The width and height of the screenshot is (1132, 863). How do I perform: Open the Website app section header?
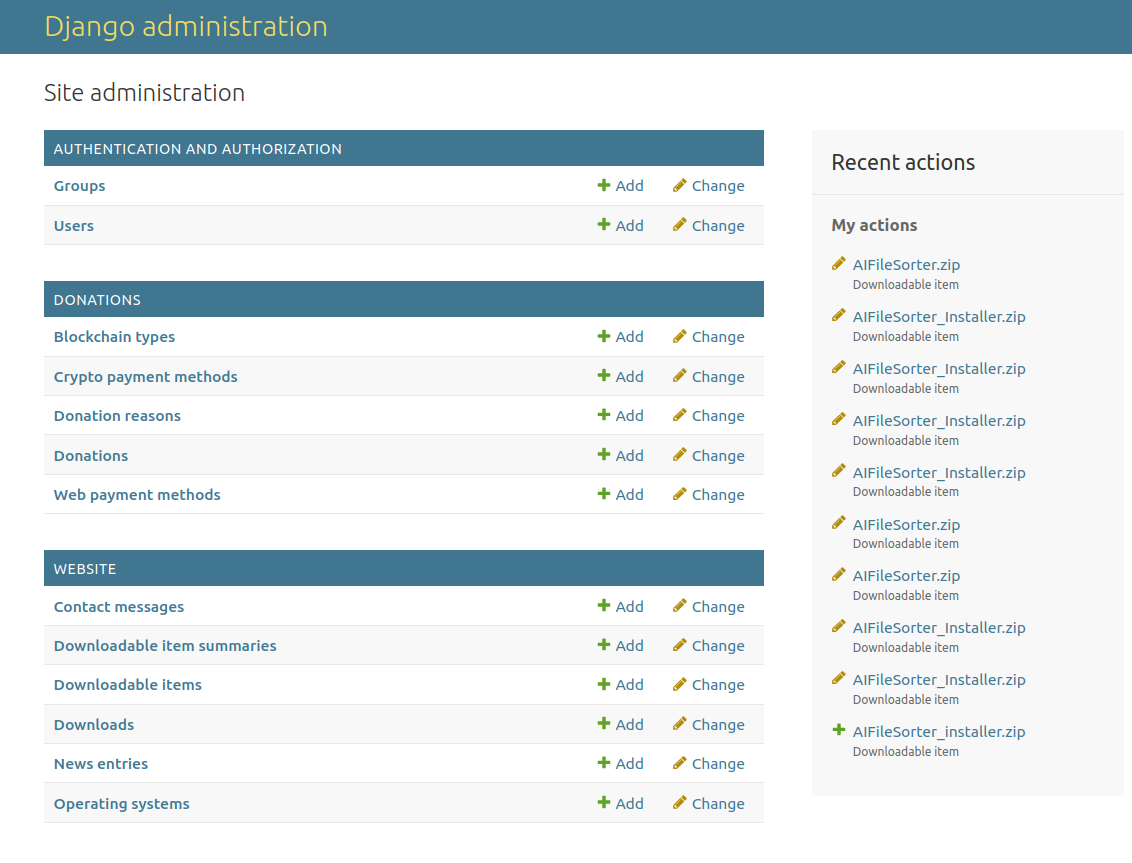(x=85, y=569)
